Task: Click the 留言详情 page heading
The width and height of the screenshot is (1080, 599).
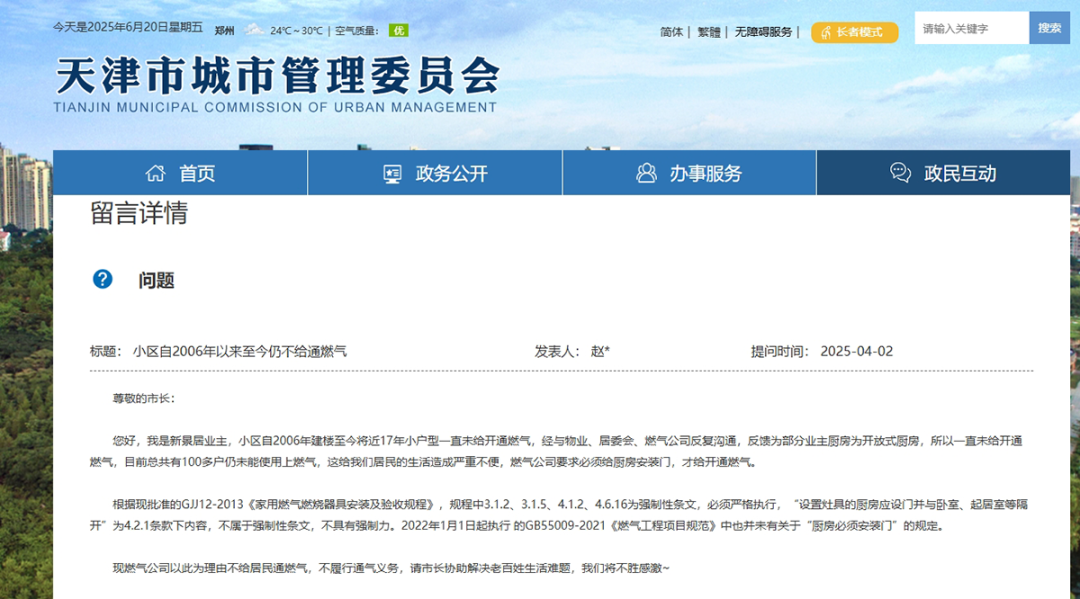Action: pyautogui.click(x=138, y=213)
